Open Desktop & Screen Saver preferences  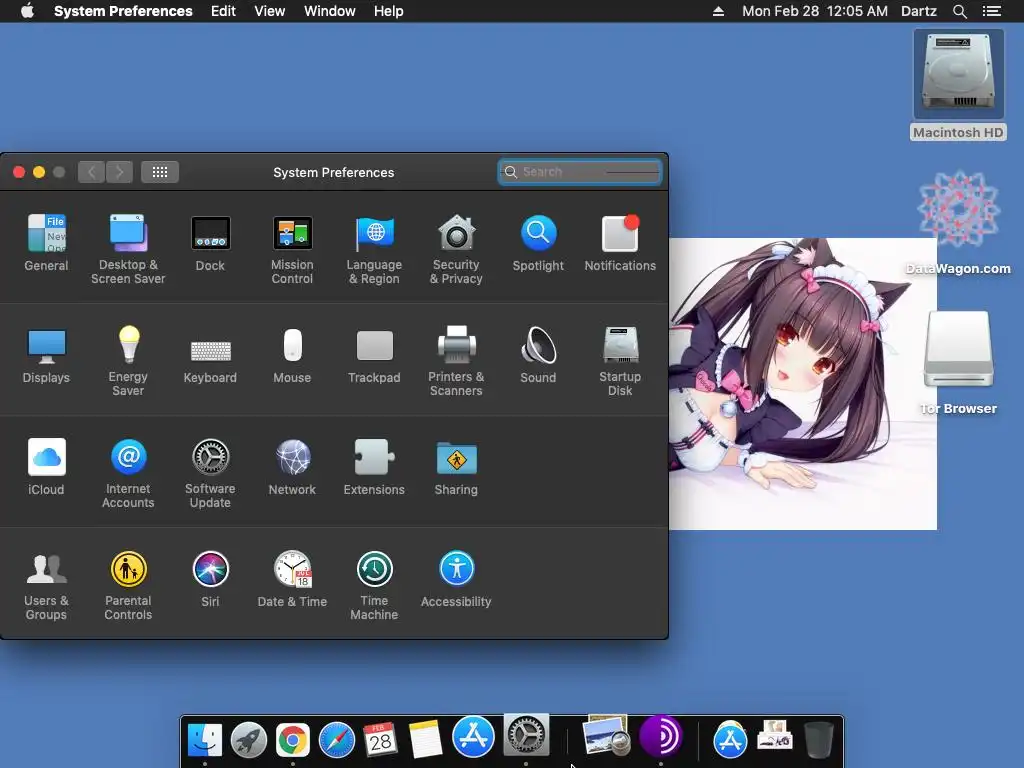point(128,249)
